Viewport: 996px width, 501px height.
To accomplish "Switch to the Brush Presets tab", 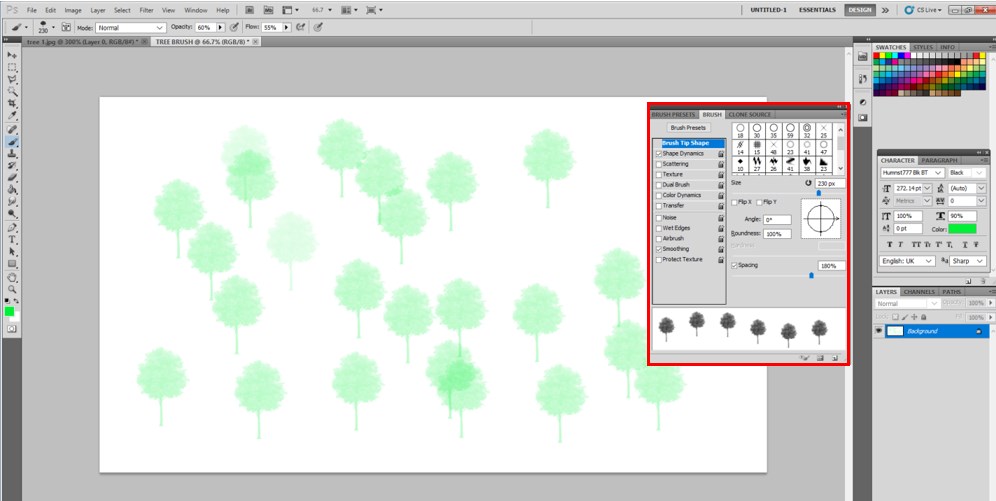I will [x=673, y=114].
